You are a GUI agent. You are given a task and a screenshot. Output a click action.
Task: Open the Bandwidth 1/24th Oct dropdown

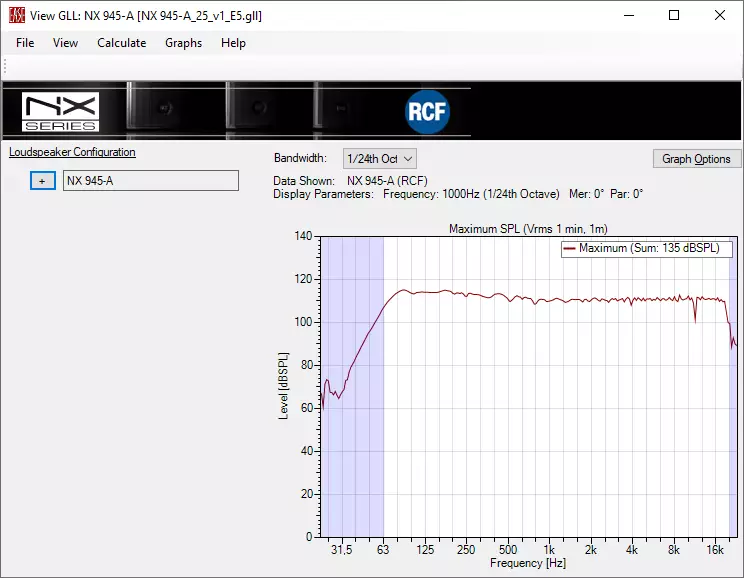click(379, 159)
